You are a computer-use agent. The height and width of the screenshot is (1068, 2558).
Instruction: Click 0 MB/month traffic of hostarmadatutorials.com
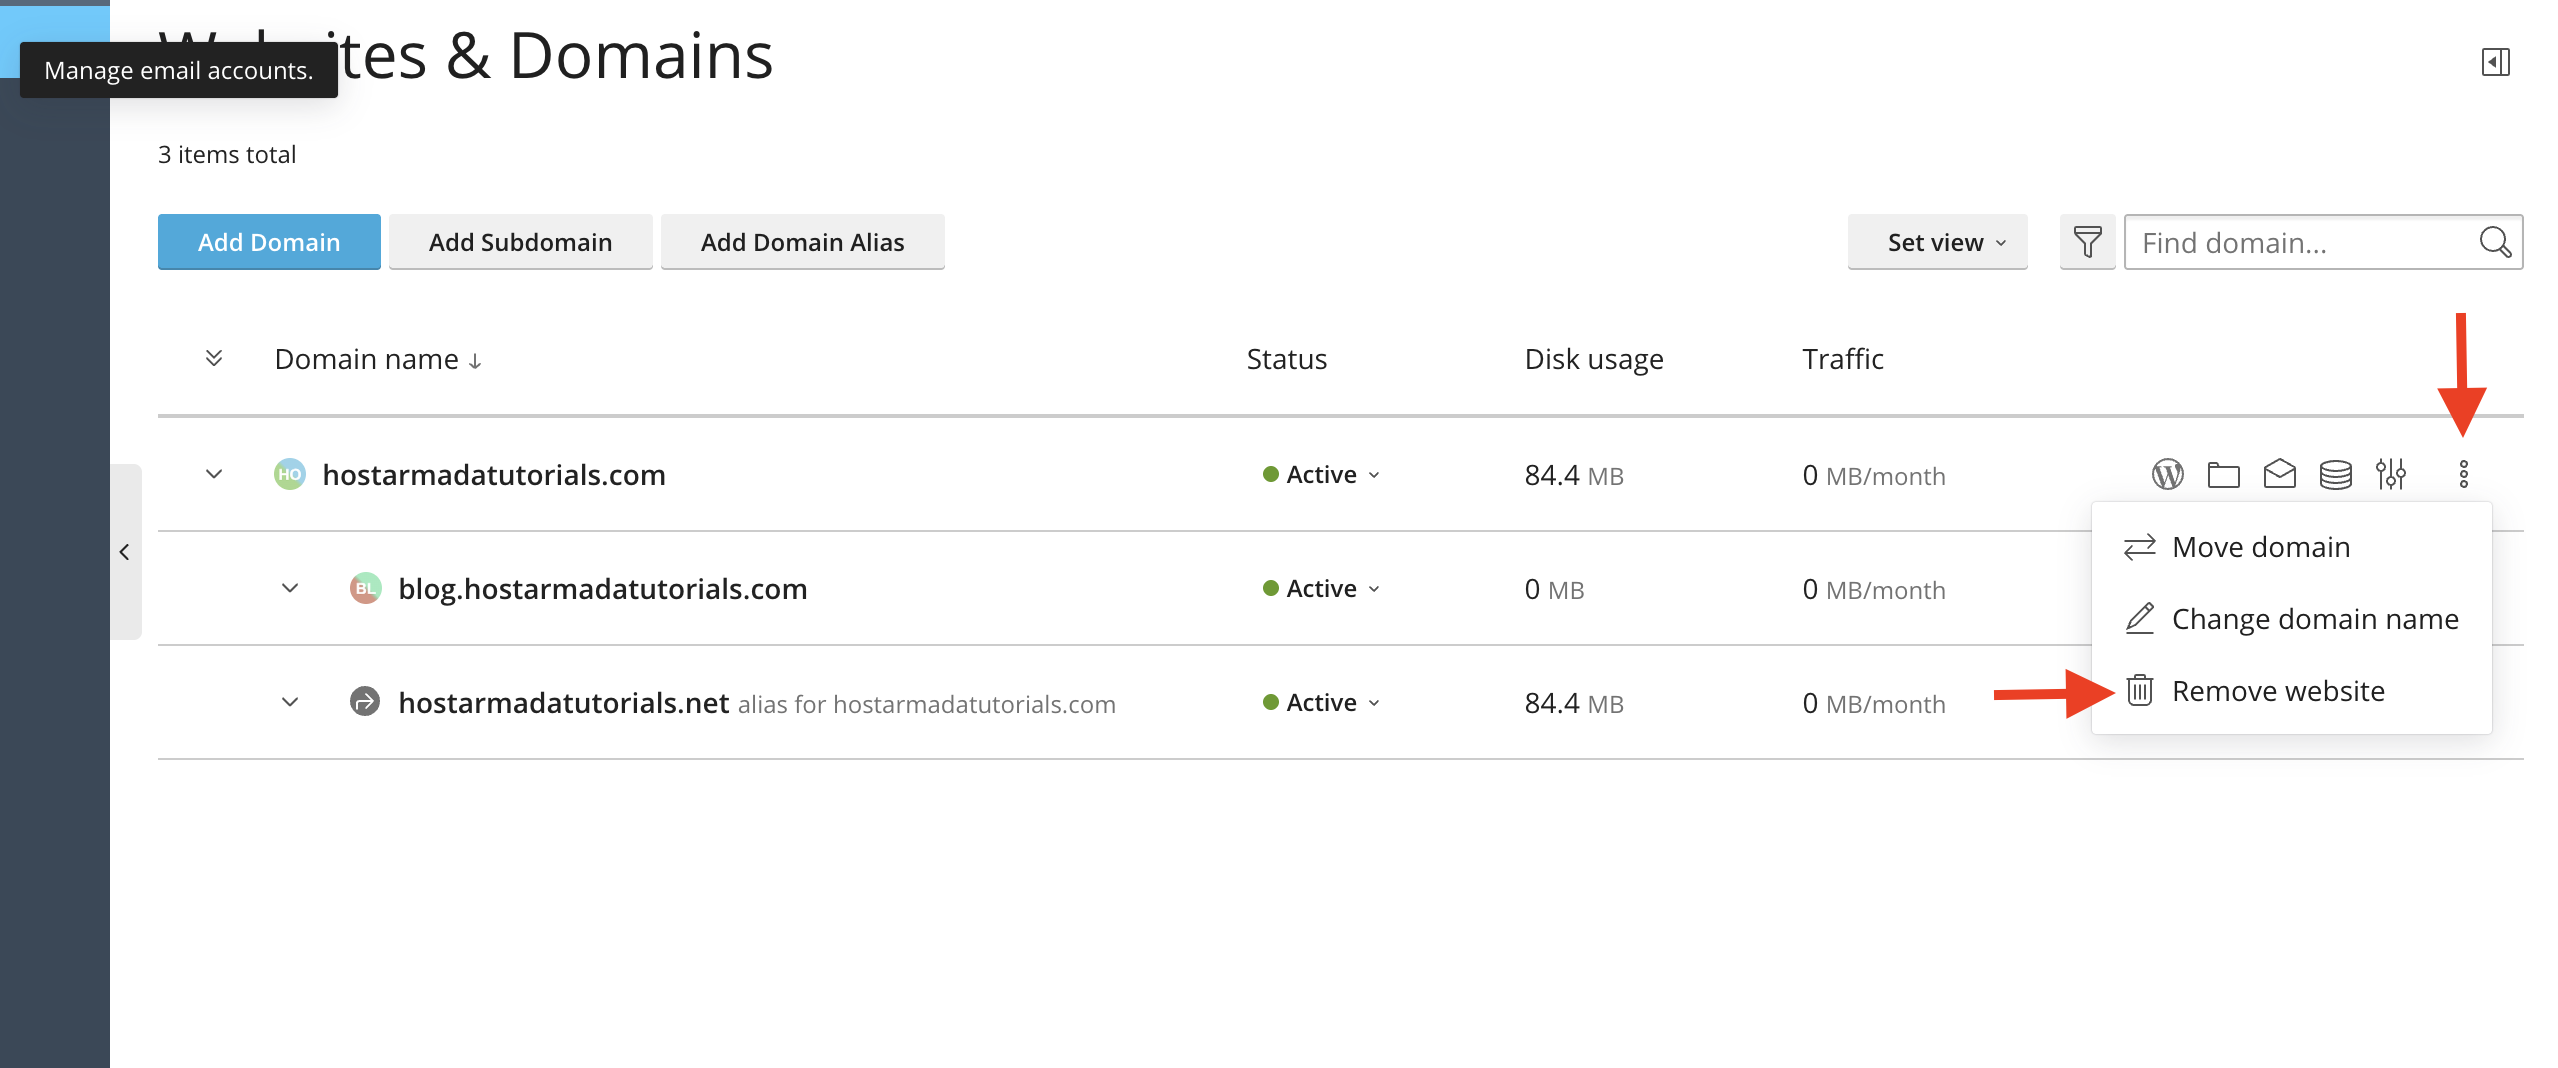[1874, 476]
